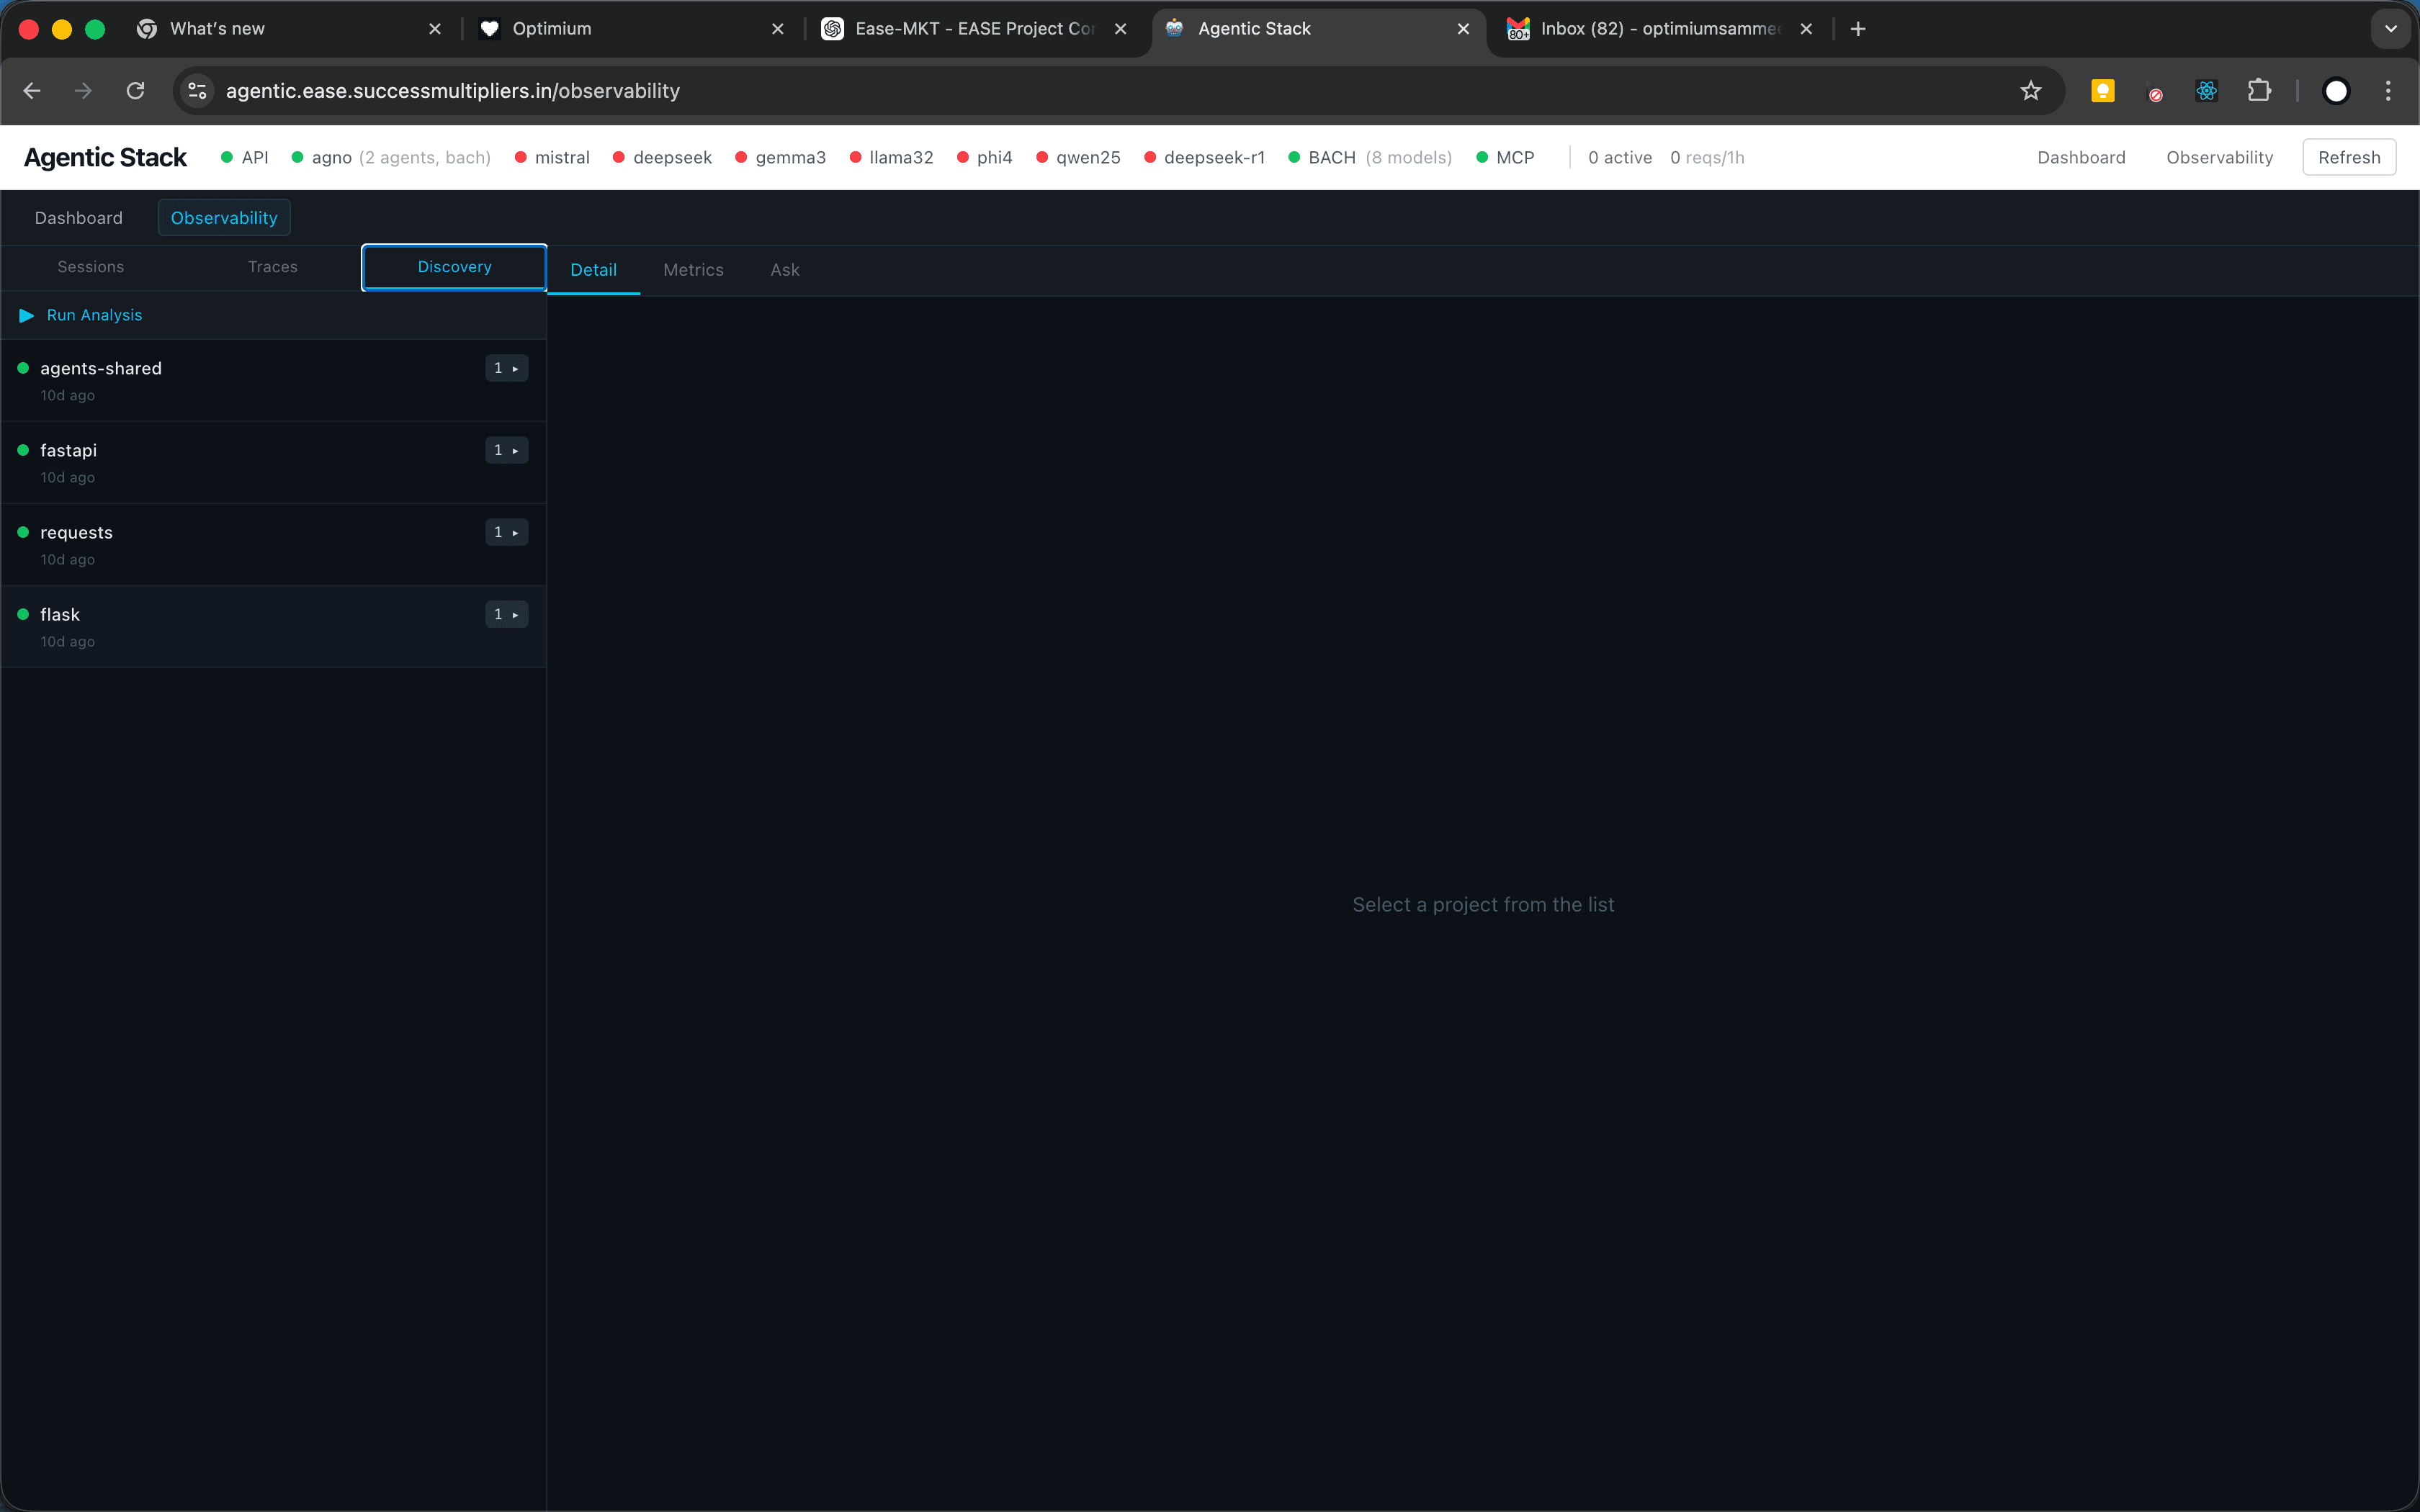The image size is (2420, 1512).
Task: Click the Run Analysis play icon
Action: (x=26, y=315)
